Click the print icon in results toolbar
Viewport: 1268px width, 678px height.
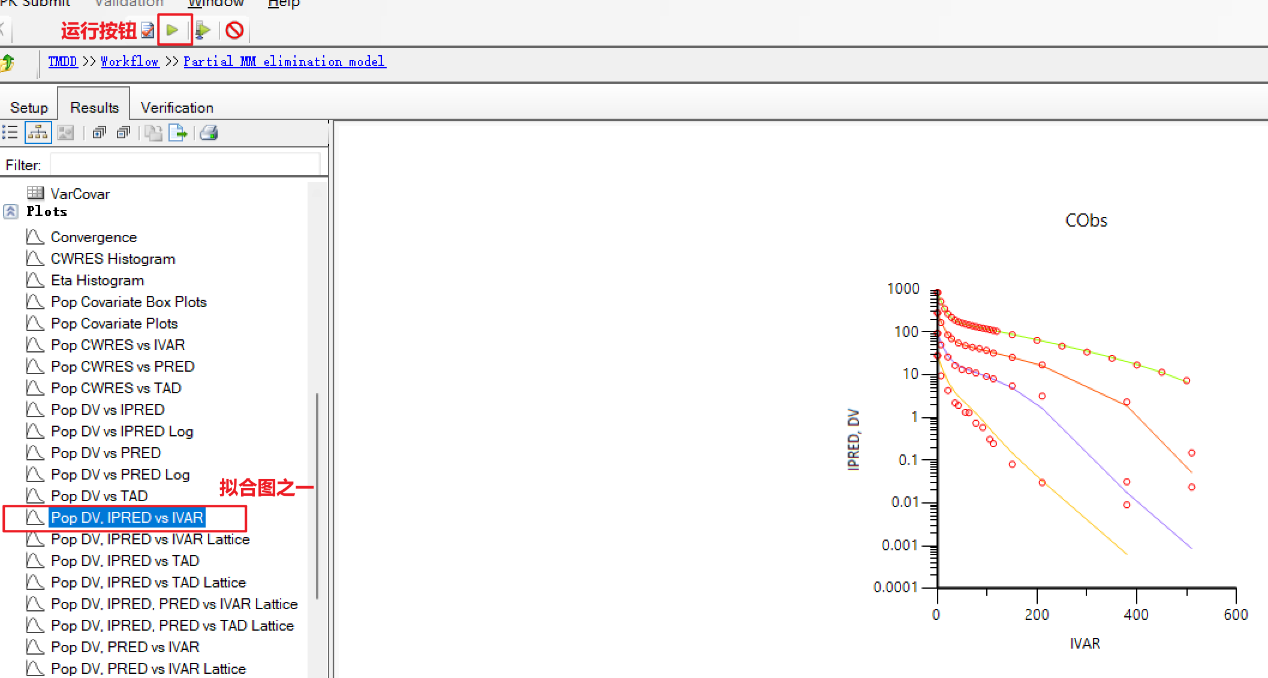pos(209,132)
